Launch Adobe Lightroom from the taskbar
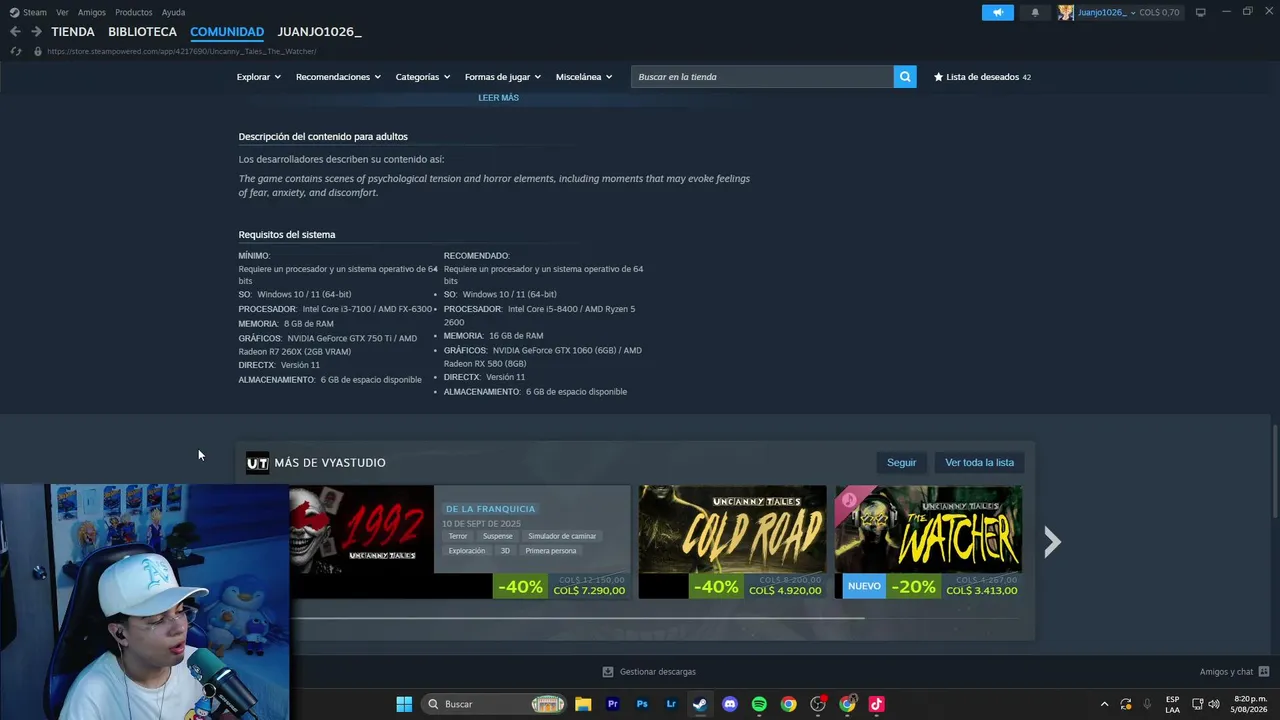 671,704
